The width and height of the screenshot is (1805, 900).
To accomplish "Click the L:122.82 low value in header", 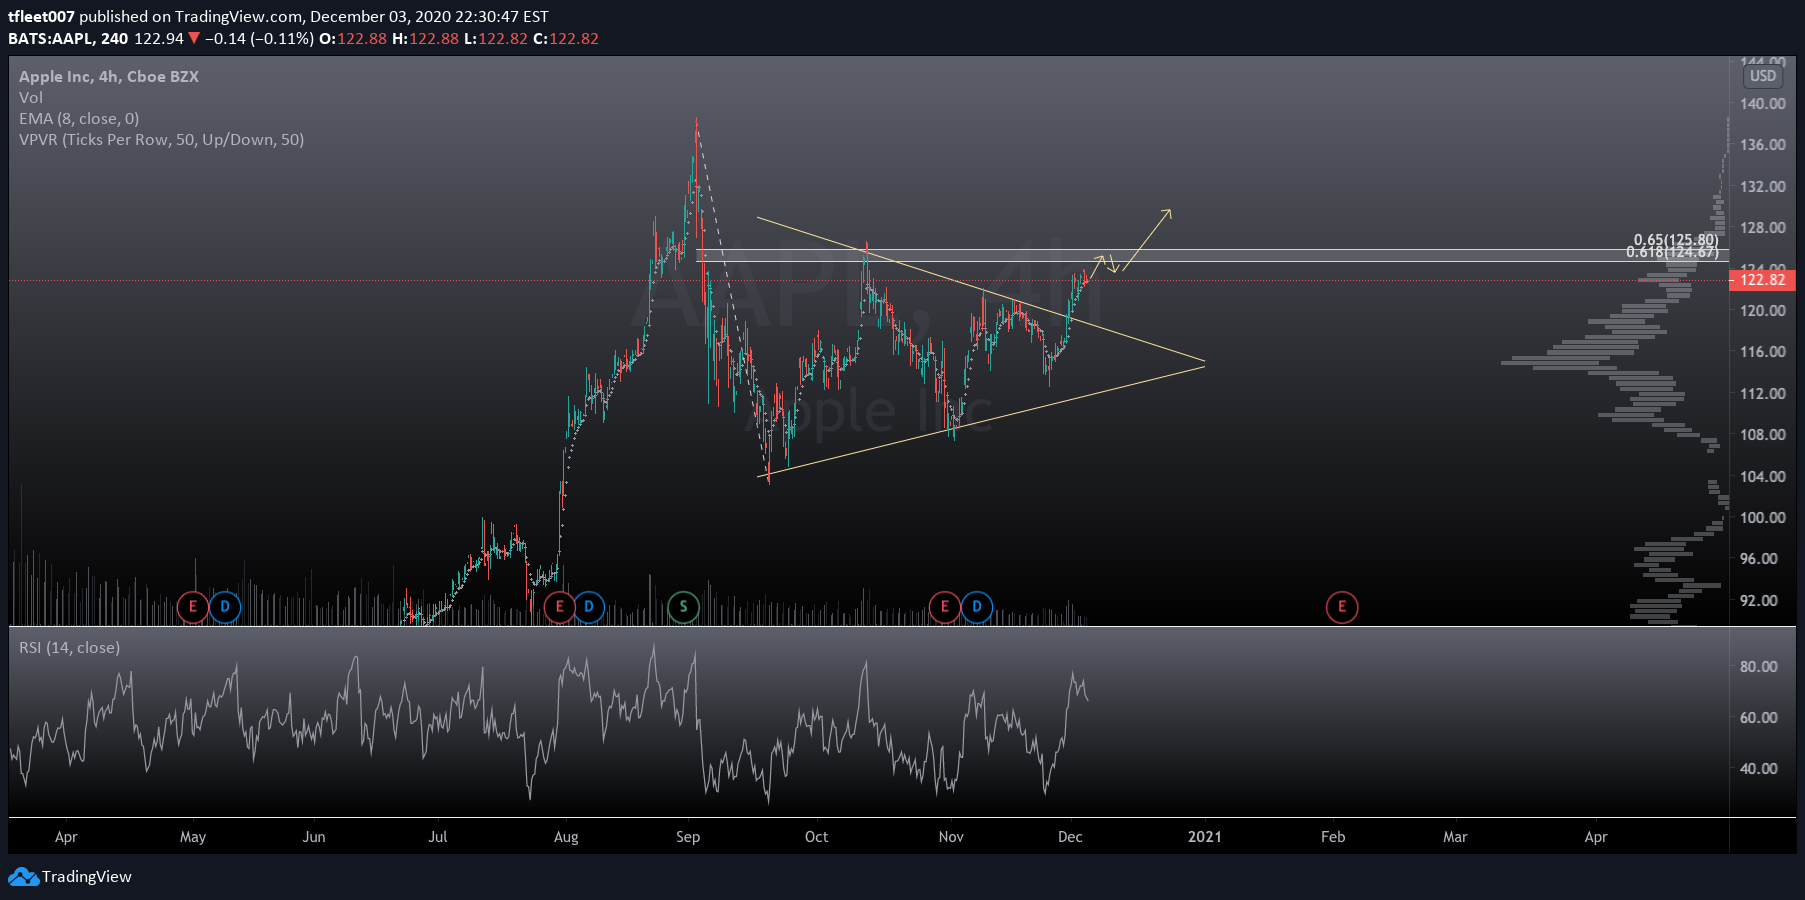I will click(x=496, y=39).
